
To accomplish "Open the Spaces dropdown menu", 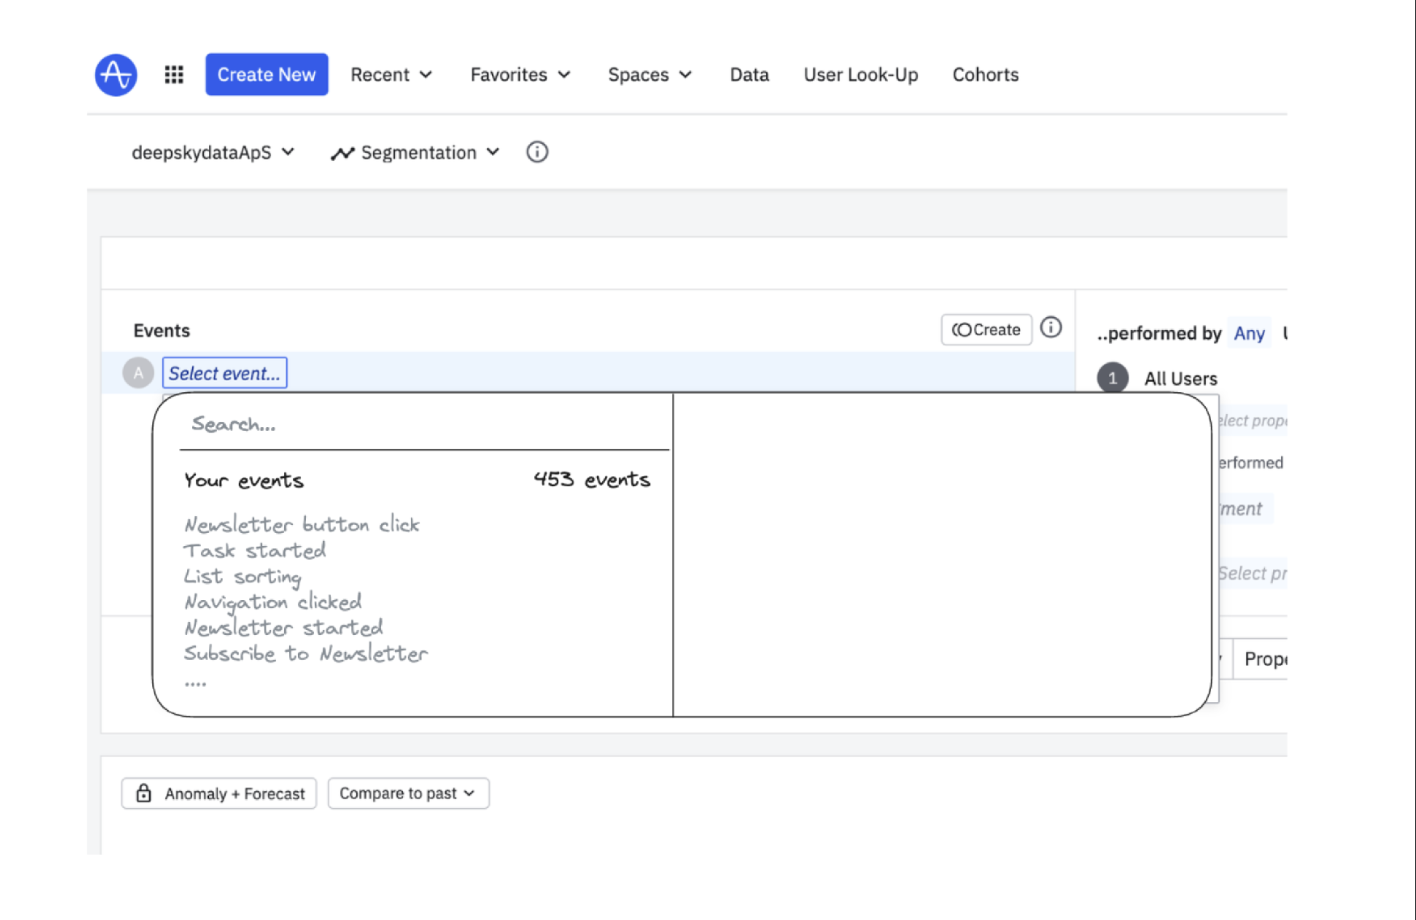I will (x=649, y=75).
